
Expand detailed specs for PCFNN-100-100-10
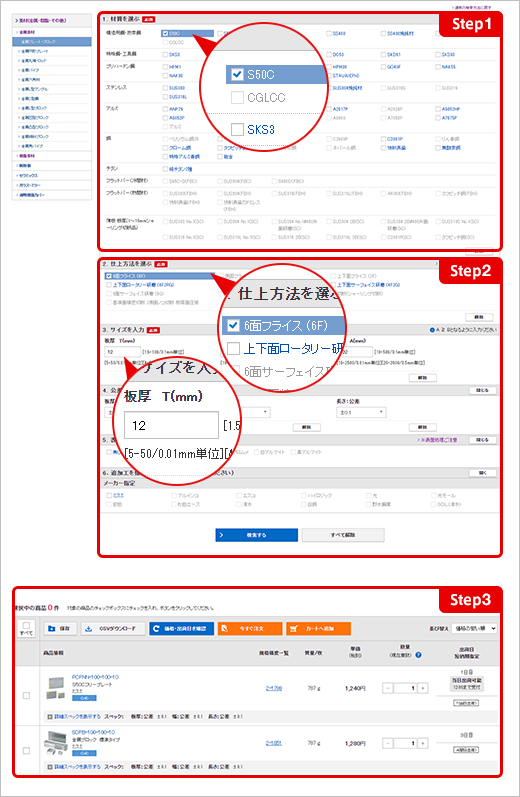coord(77,717)
